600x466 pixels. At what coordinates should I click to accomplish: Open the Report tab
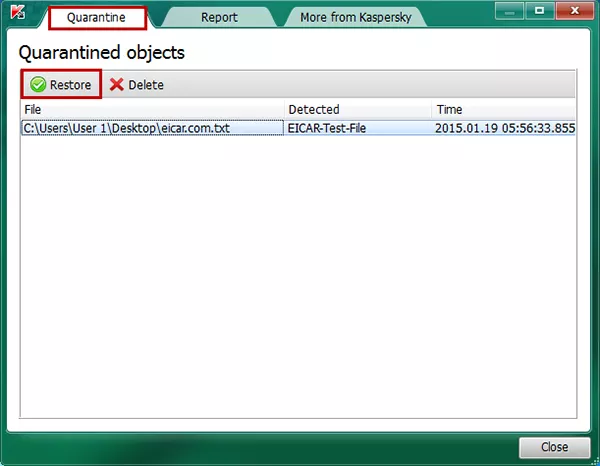pos(219,17)
